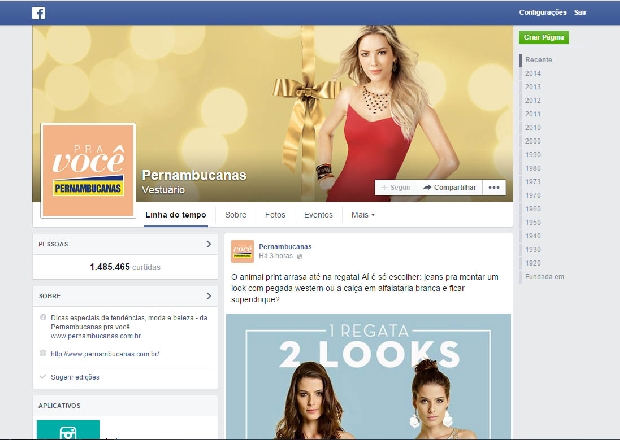
Task: Jump to 1920 on timeline
Action: click(x=533, y=263)
